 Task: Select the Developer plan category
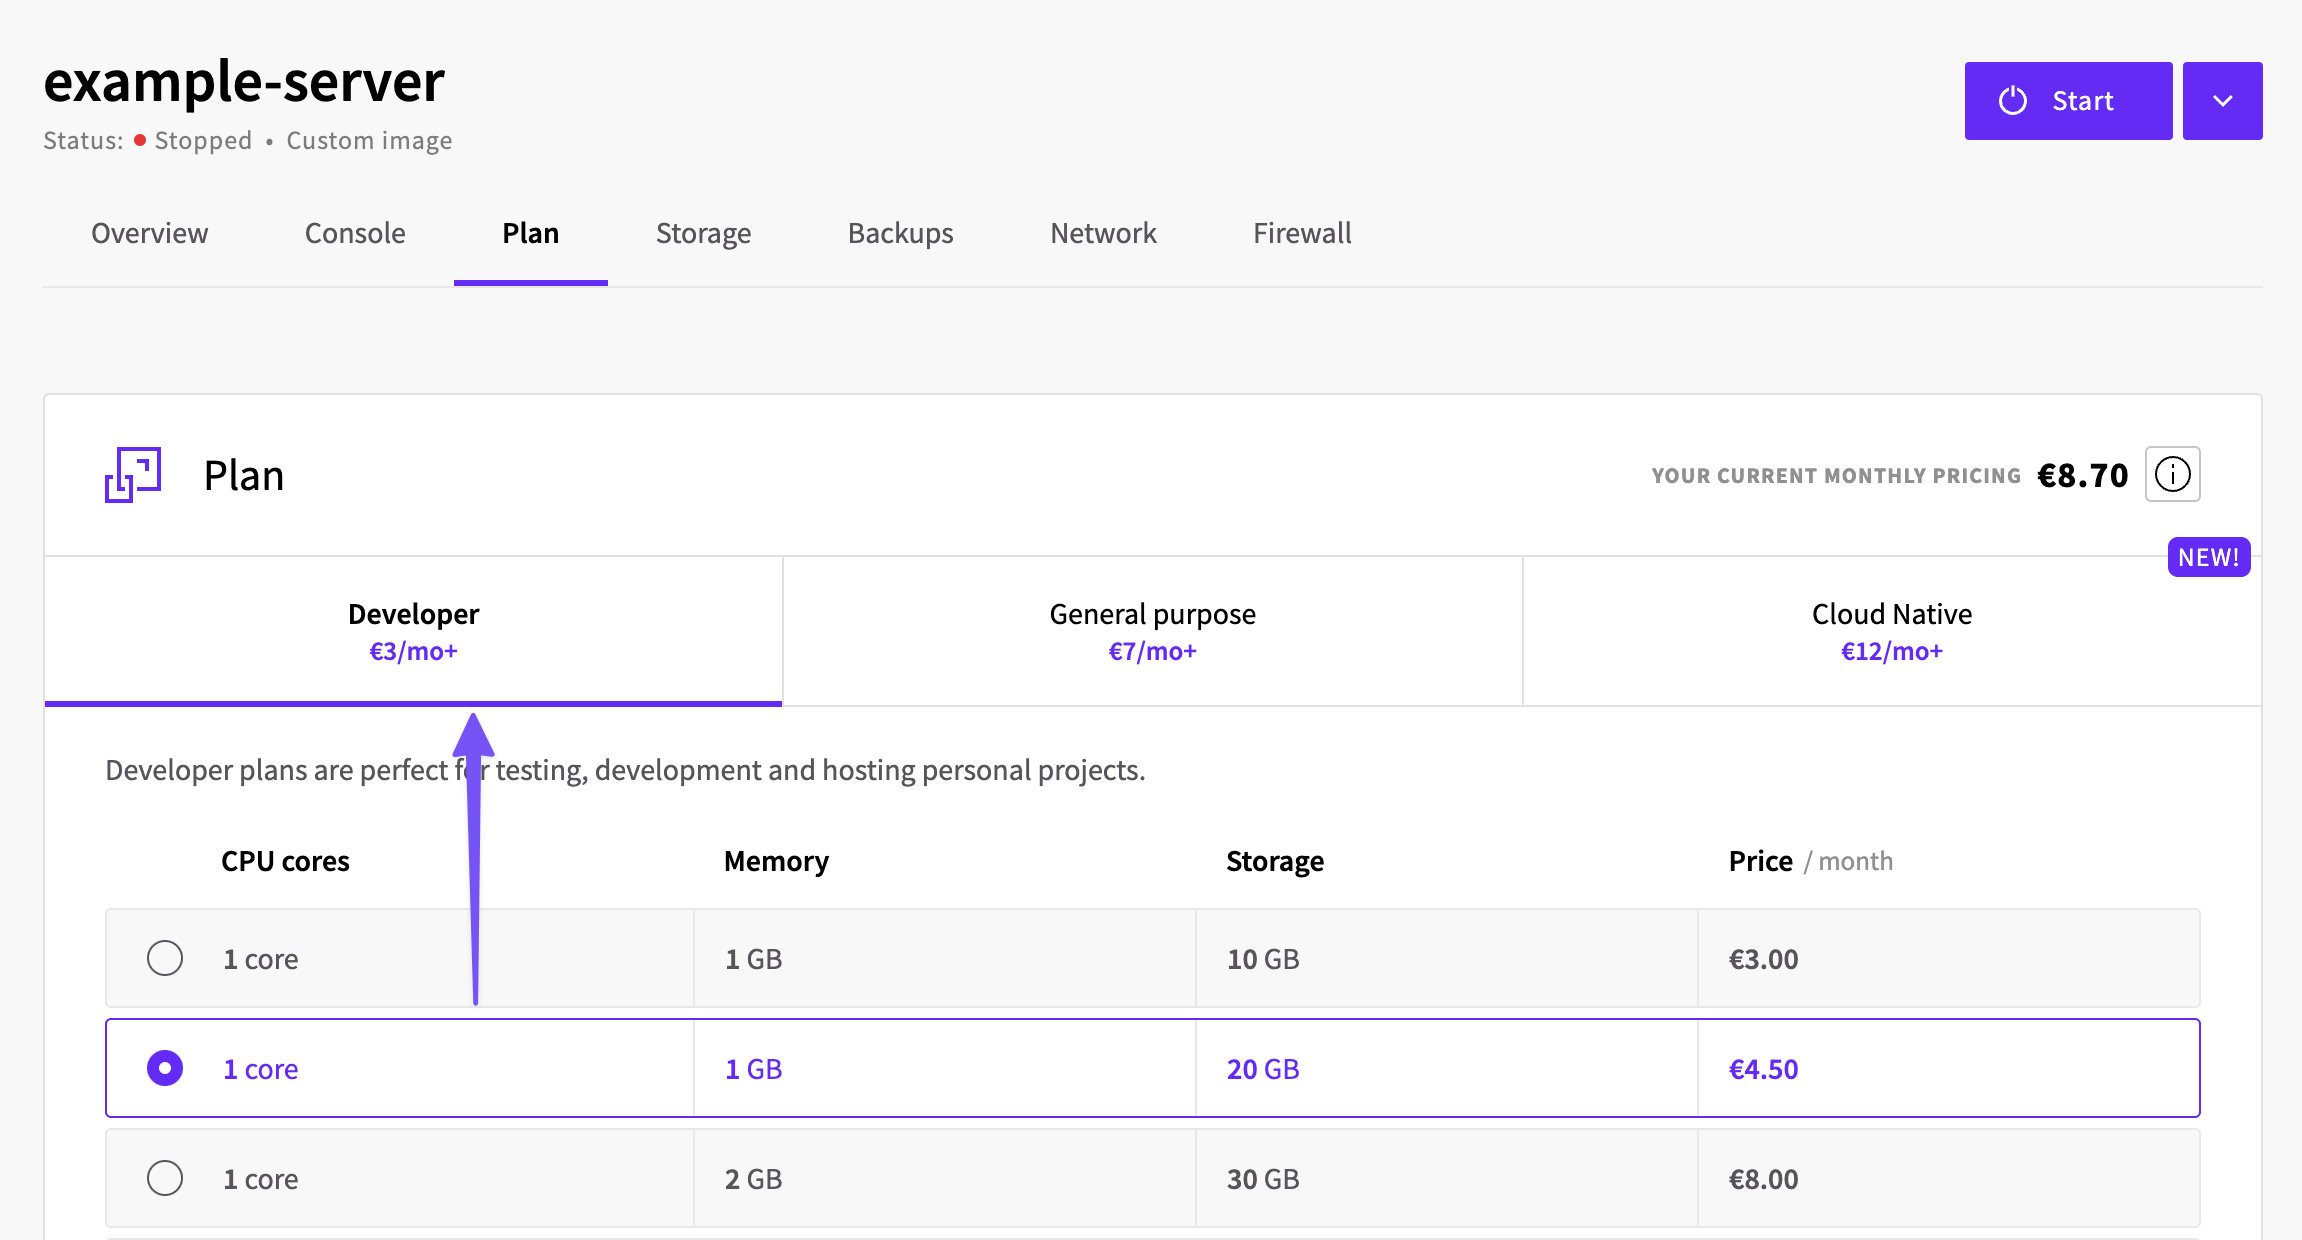(x=414, y=631)
